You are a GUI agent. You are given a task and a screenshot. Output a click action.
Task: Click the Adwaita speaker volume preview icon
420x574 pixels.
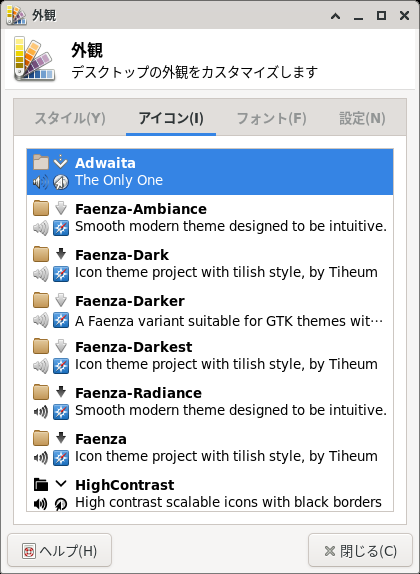[x=41, y=182]
